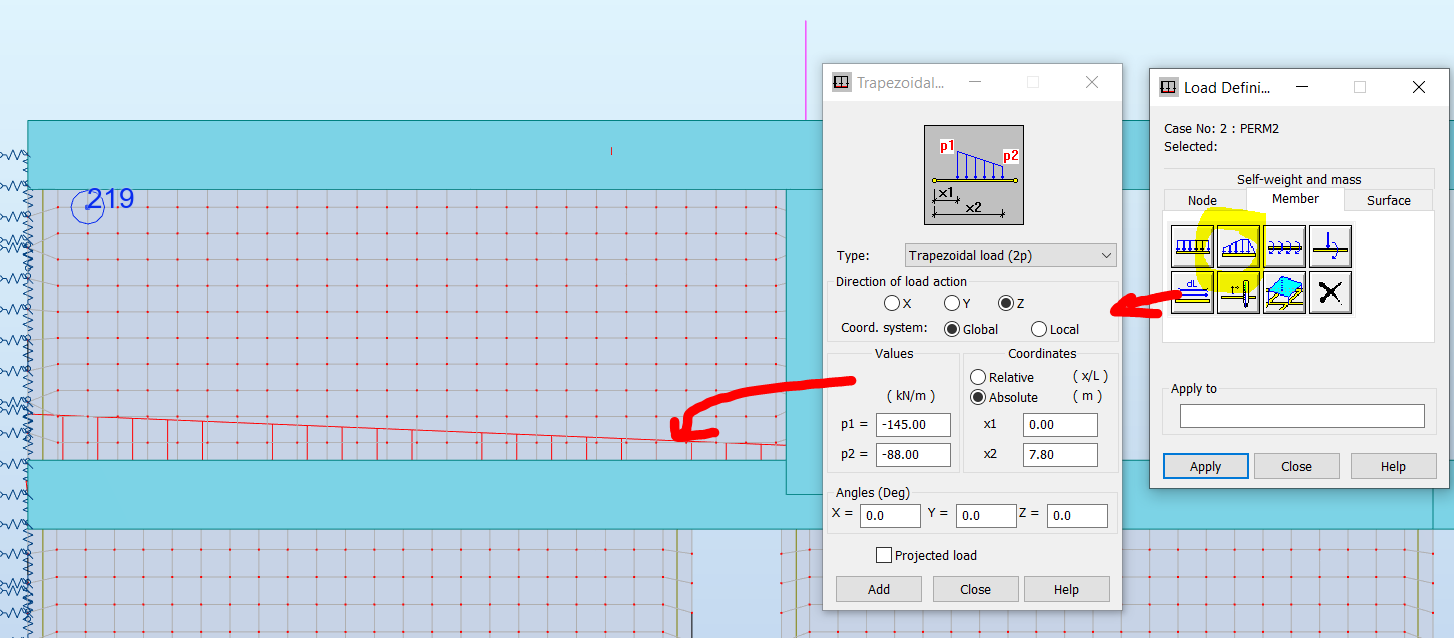Click the Apply button
The width and height of the screenshot is (1454, 638).
(x=1205, y=465)
